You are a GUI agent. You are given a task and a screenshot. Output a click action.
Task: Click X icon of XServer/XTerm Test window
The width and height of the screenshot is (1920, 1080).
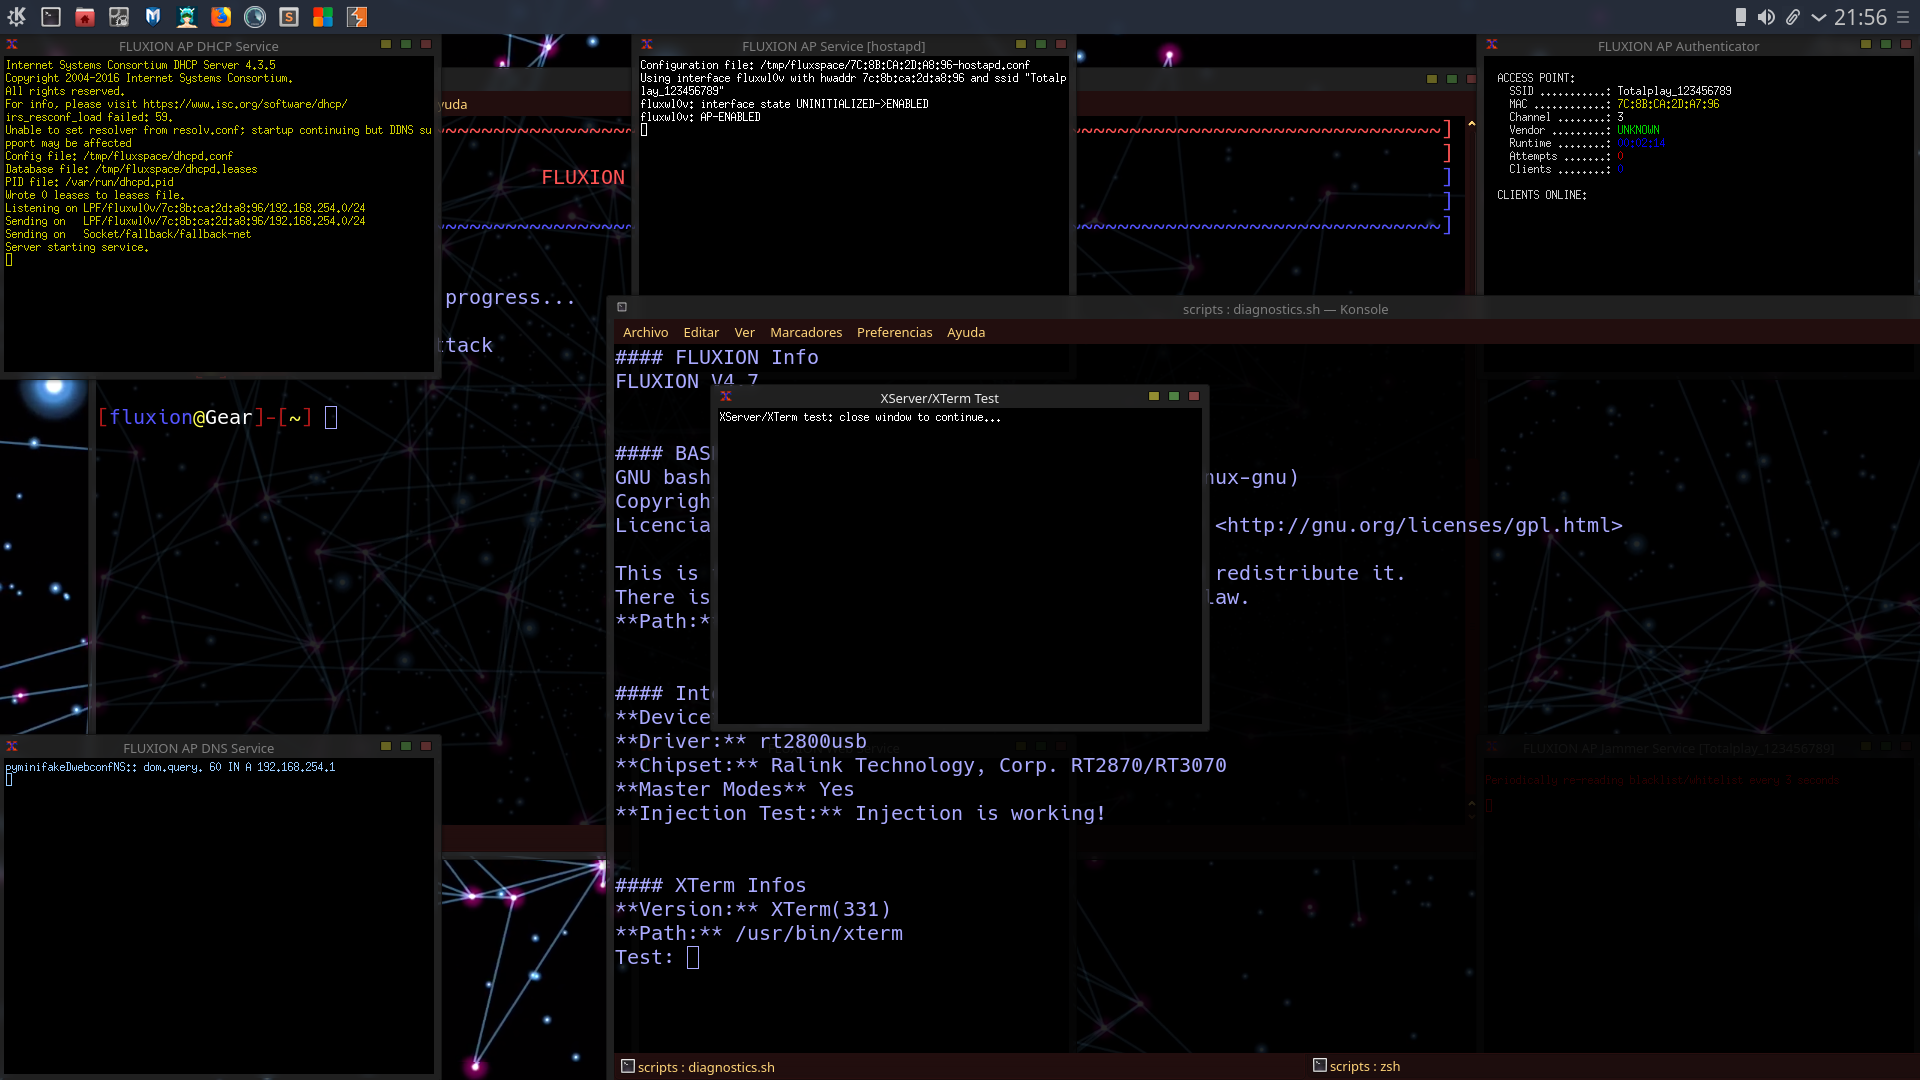click(x=726, y=397)
